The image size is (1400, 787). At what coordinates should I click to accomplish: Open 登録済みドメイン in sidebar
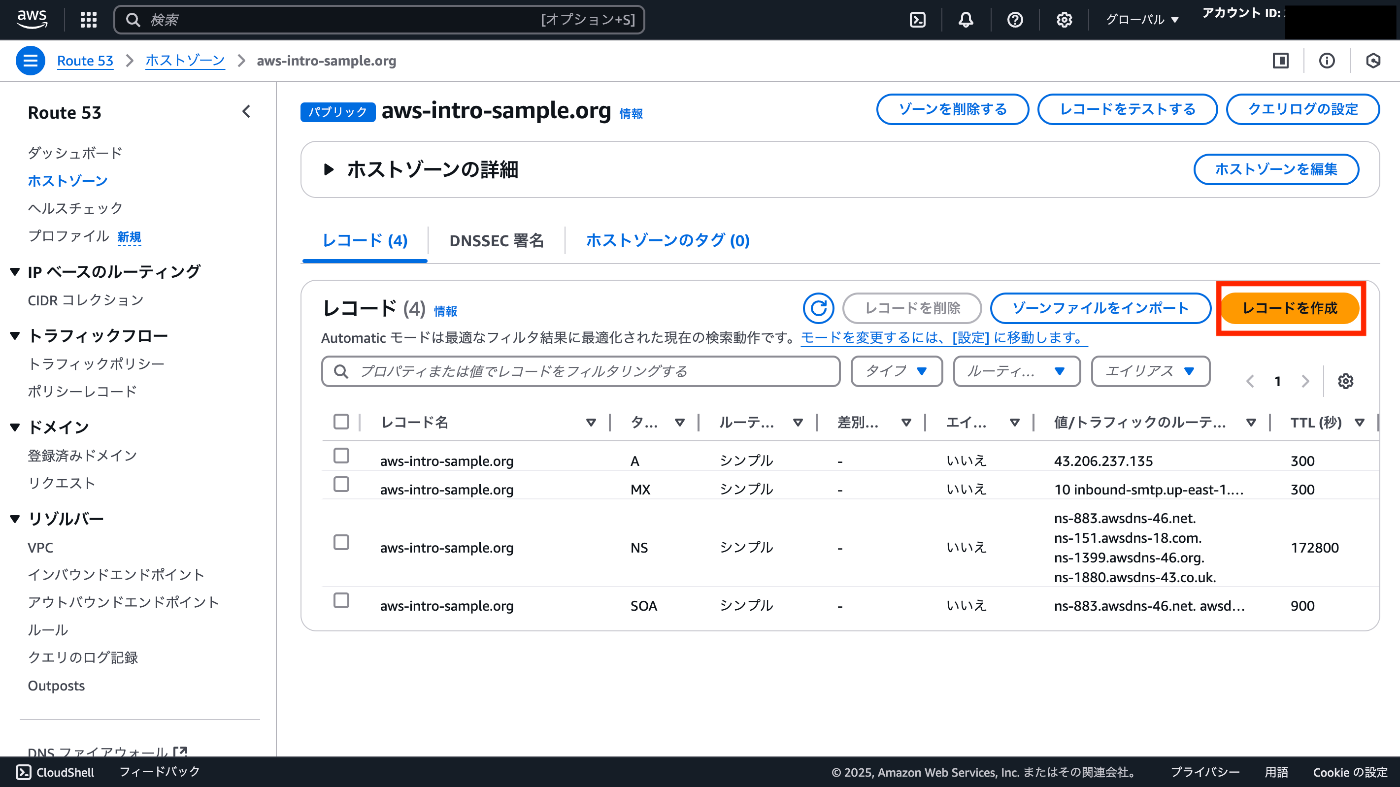coord(82,455)
